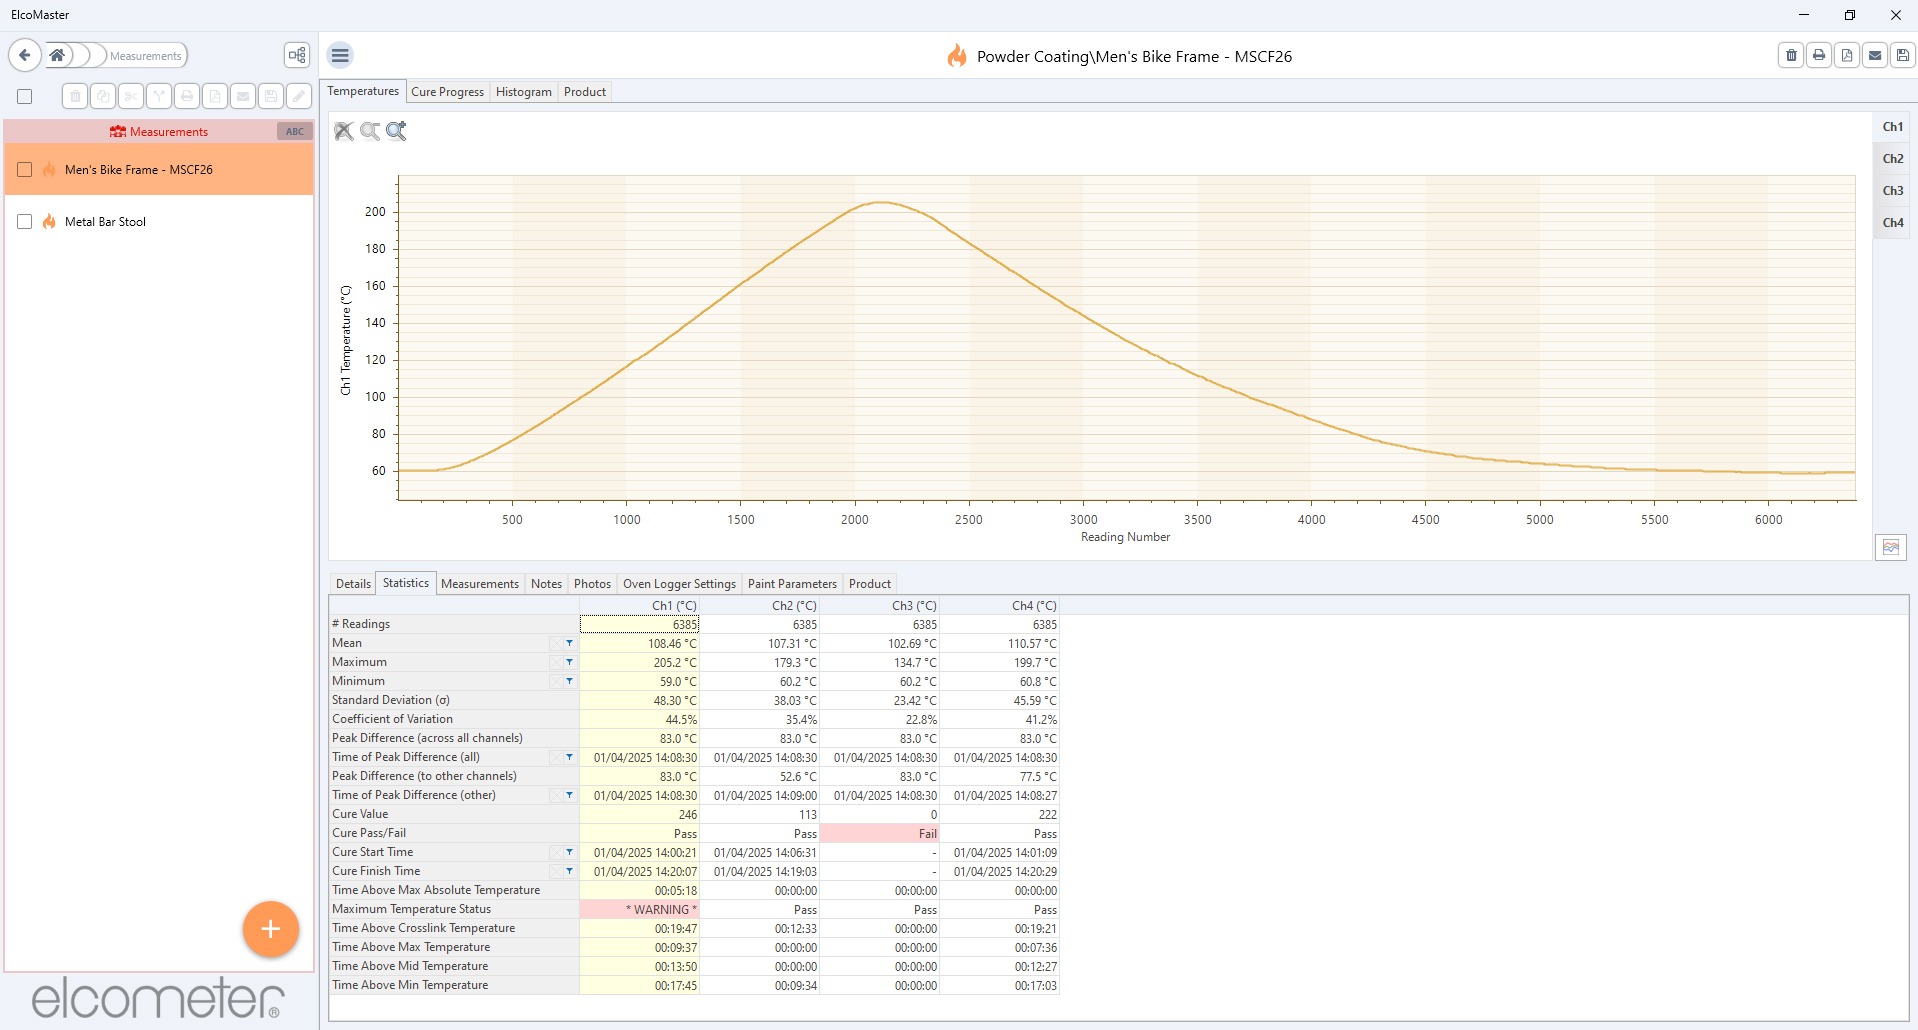Click the ABC sort button in Measurements header
Image resolution: width=1918 pixels, height=1030 pixels.
[293, 131]
